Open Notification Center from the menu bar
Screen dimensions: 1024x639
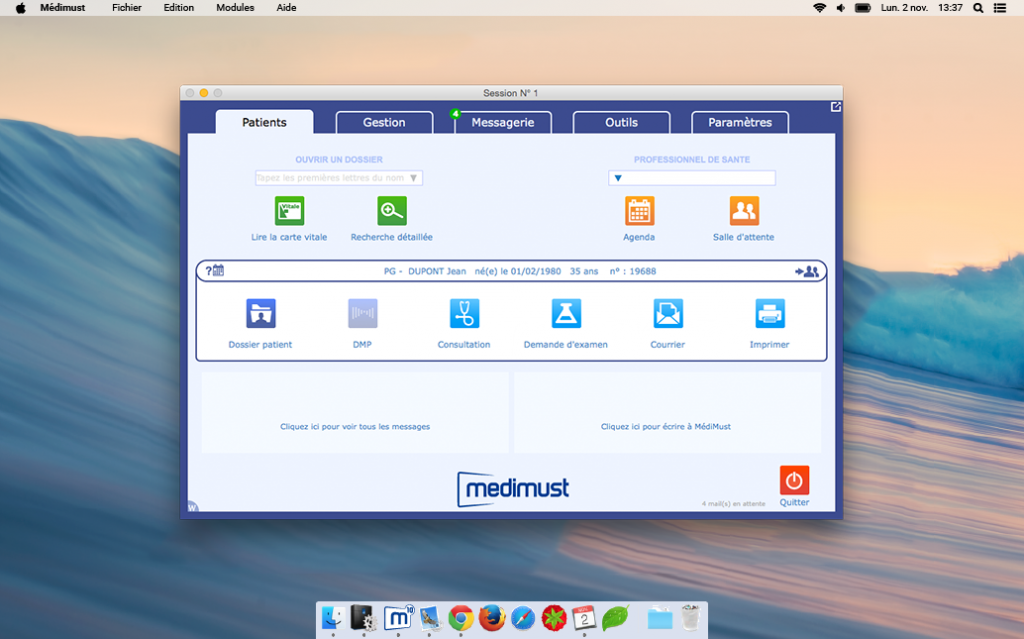click(x=1000, y=8)
